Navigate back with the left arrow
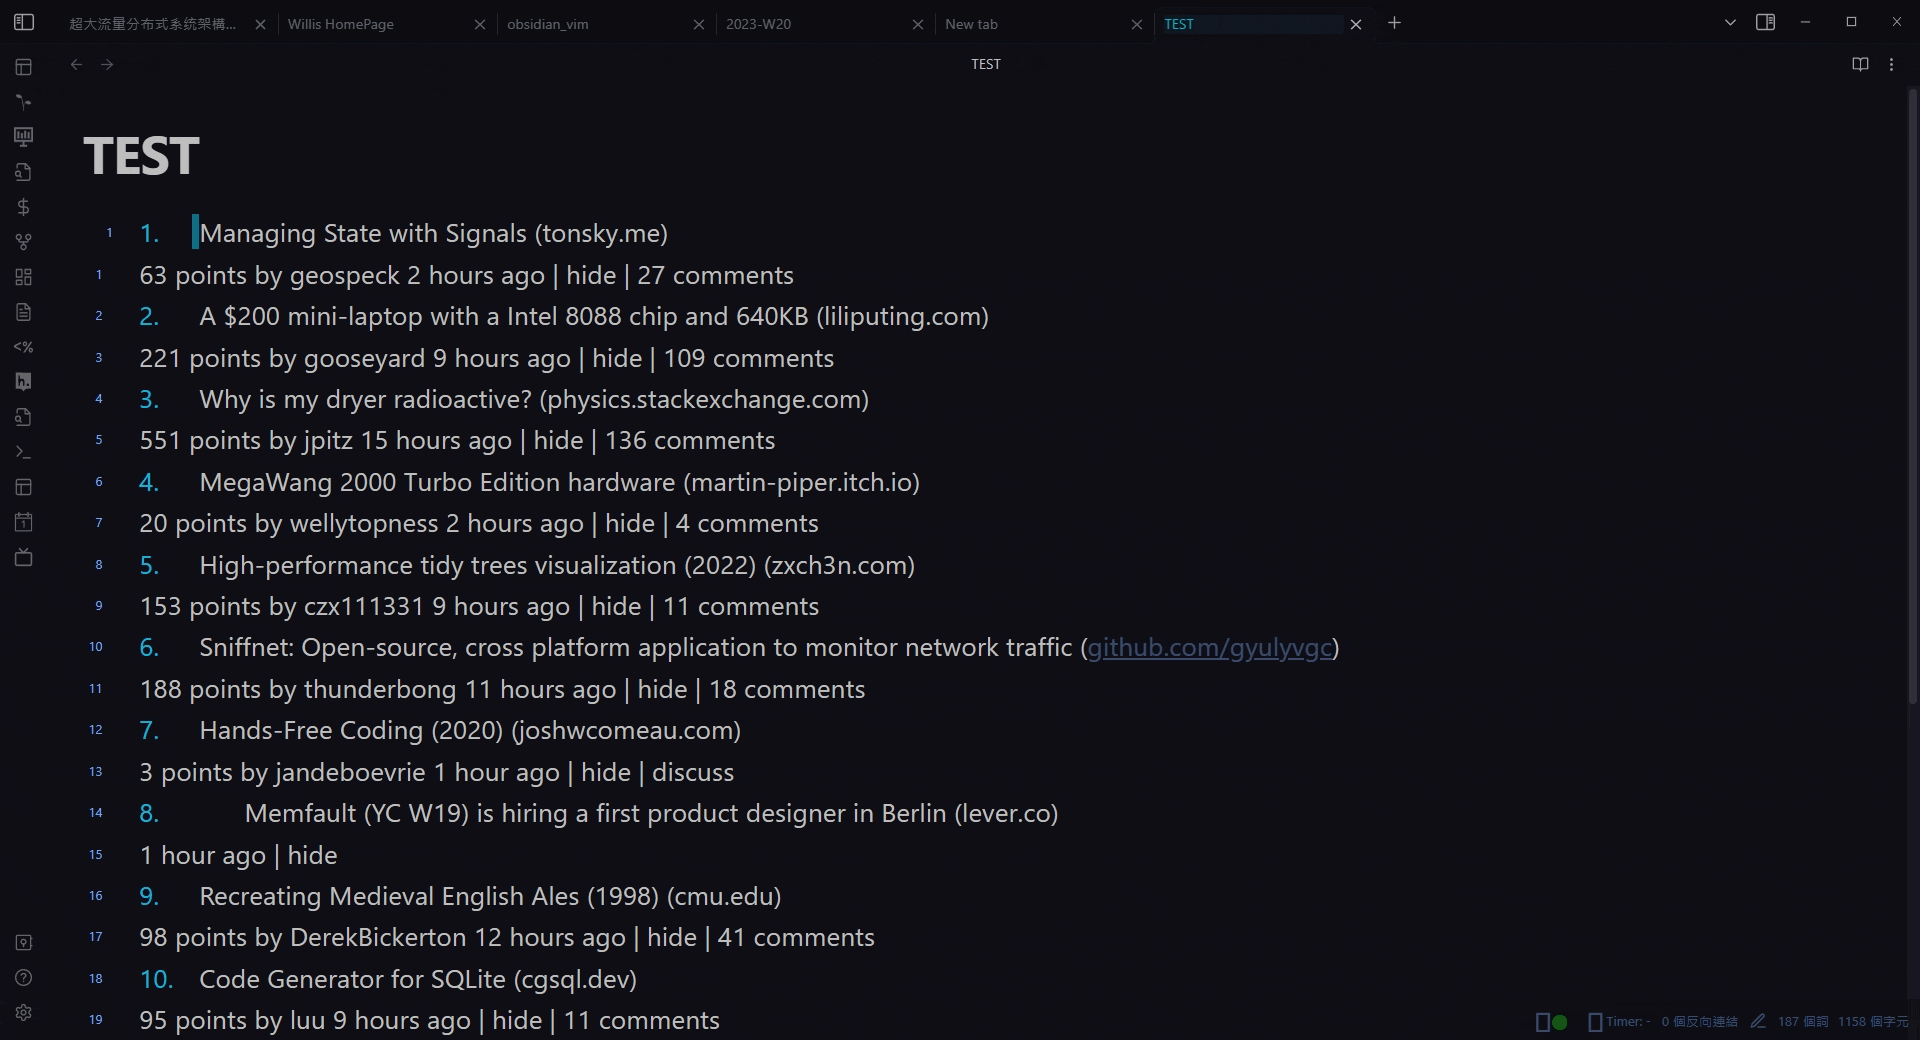1920x1040 pixels. 76,64
